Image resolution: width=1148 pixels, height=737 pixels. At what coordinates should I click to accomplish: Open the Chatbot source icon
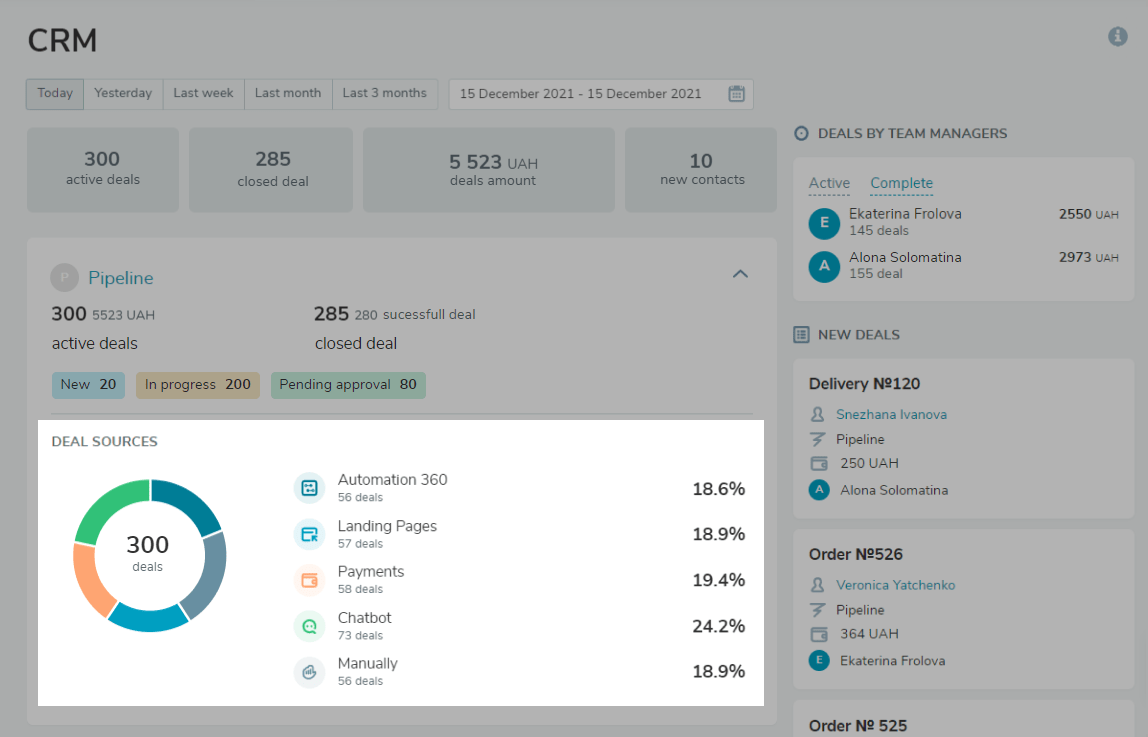click(x=310, y=625)
